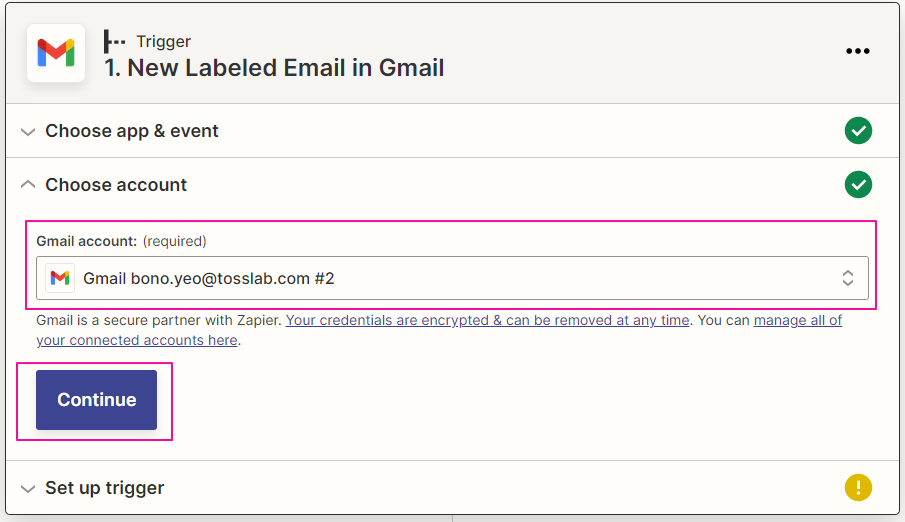The width and height of the screenshot is (905, 522).
Task: Expand the Set up trigger chevron
Action: [x=28, y=489]
